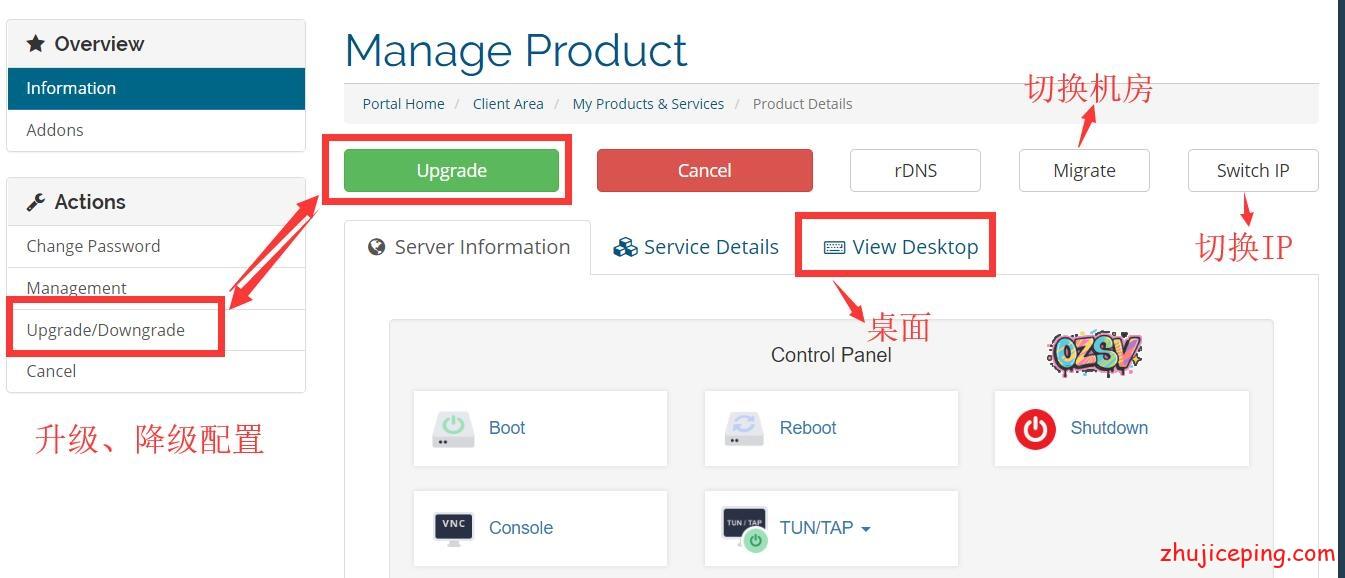This screenshot has height=578, width=1345.
Task: Open the Service Details tab
Action: point(696,247)
